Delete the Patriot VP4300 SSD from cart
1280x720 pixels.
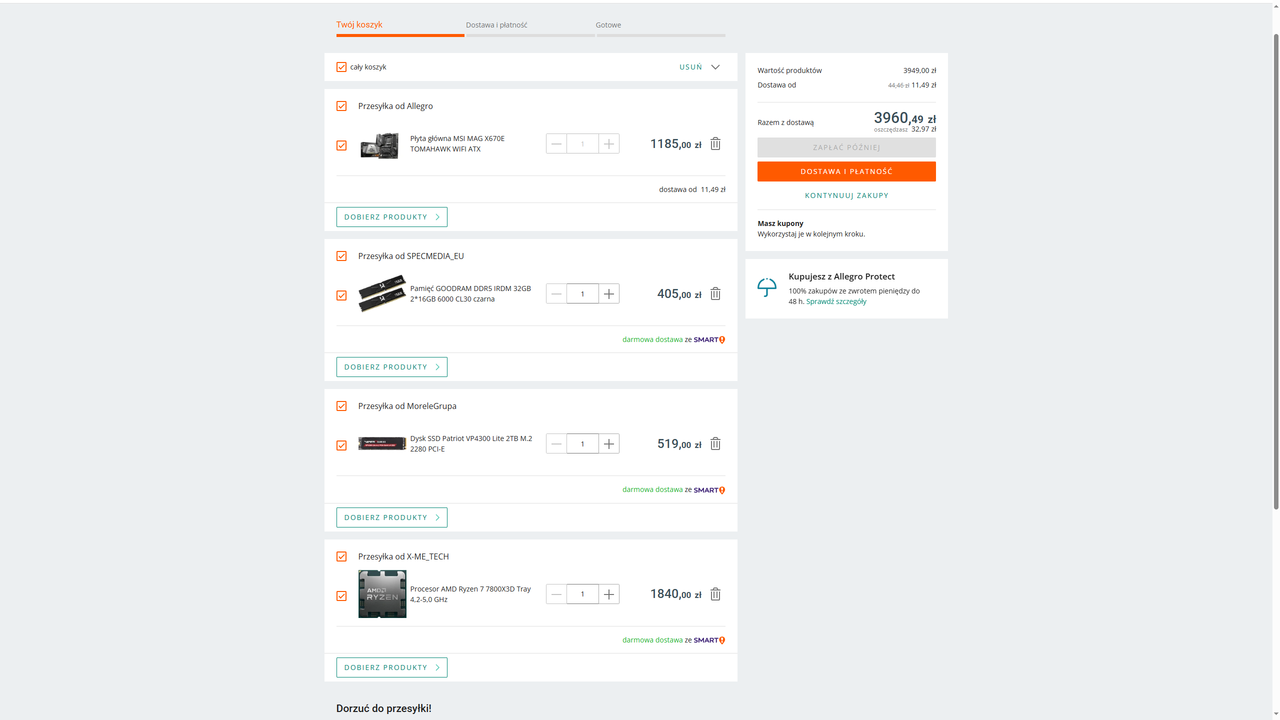(715, 444)
